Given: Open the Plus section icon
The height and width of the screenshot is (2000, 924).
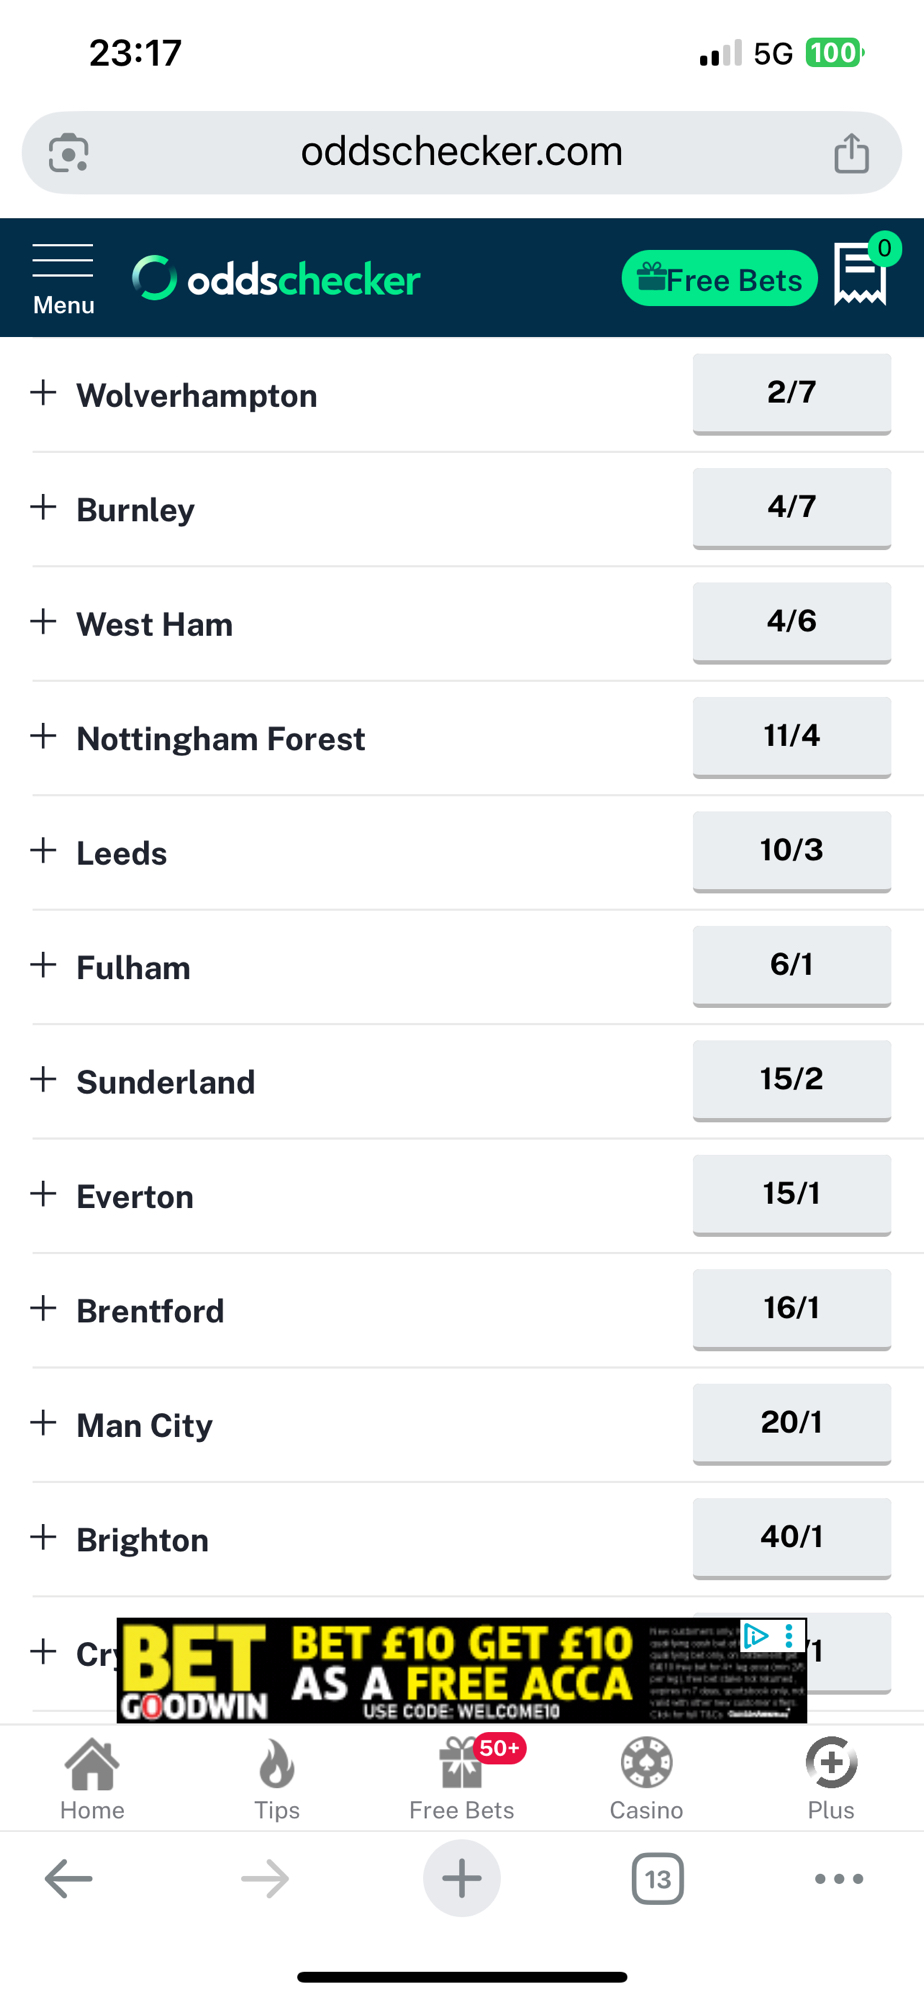Looking at the screenshot, I should point(831,1779).
